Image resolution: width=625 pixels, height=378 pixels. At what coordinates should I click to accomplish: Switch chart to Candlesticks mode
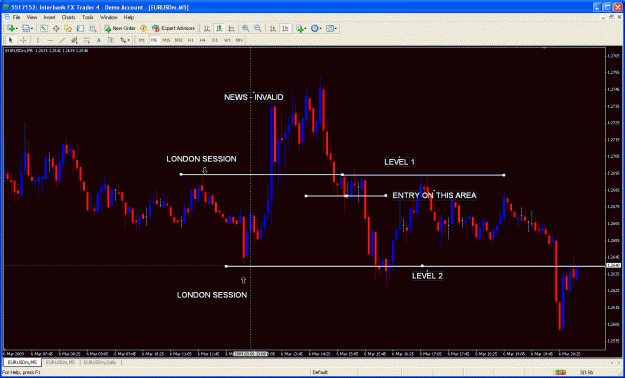[x=219, y=28]
